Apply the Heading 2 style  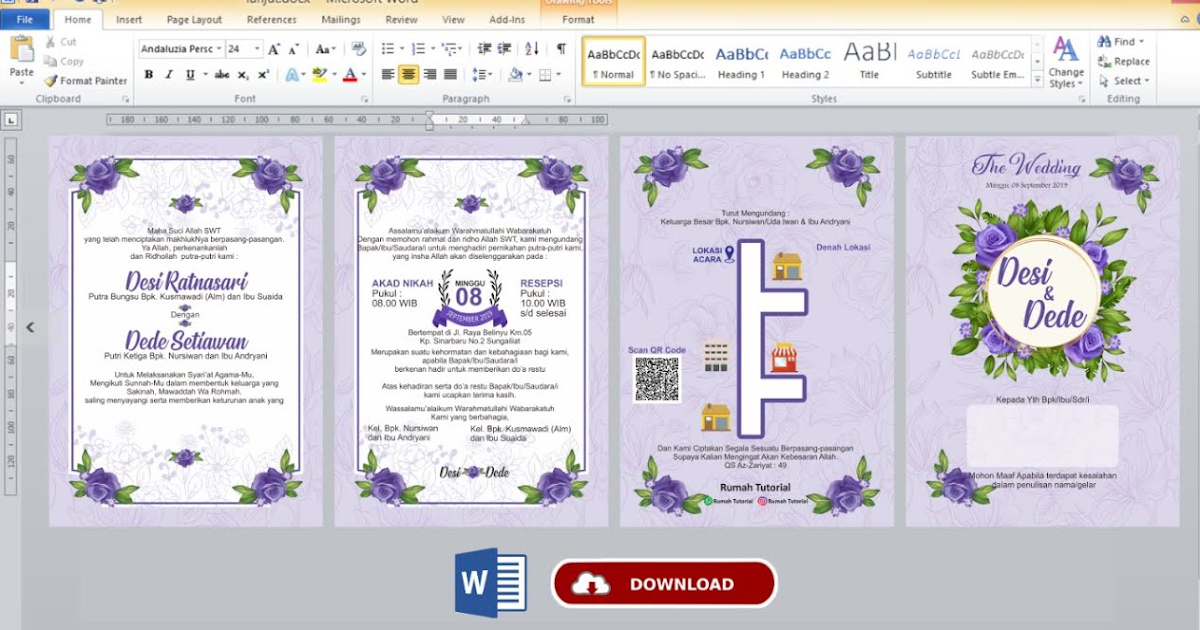tap(805, 62)
